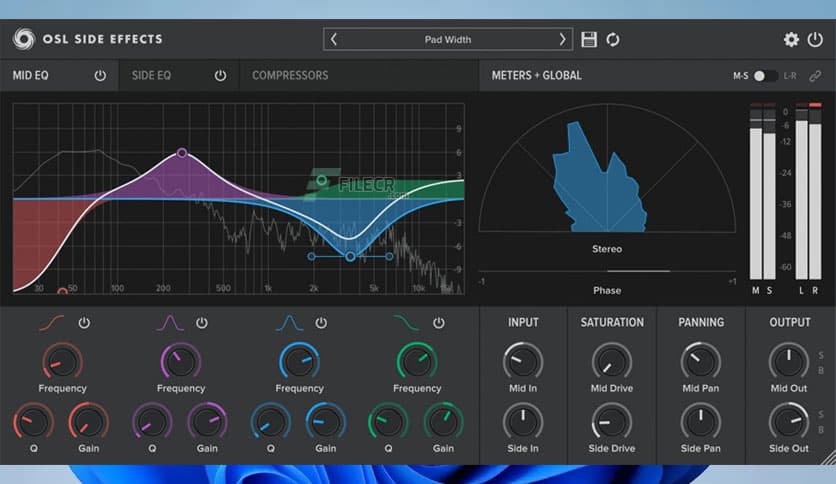Switch the M-S / L-R toggle switch
This screenshot has height=484, width=836.
click(765, 76)
